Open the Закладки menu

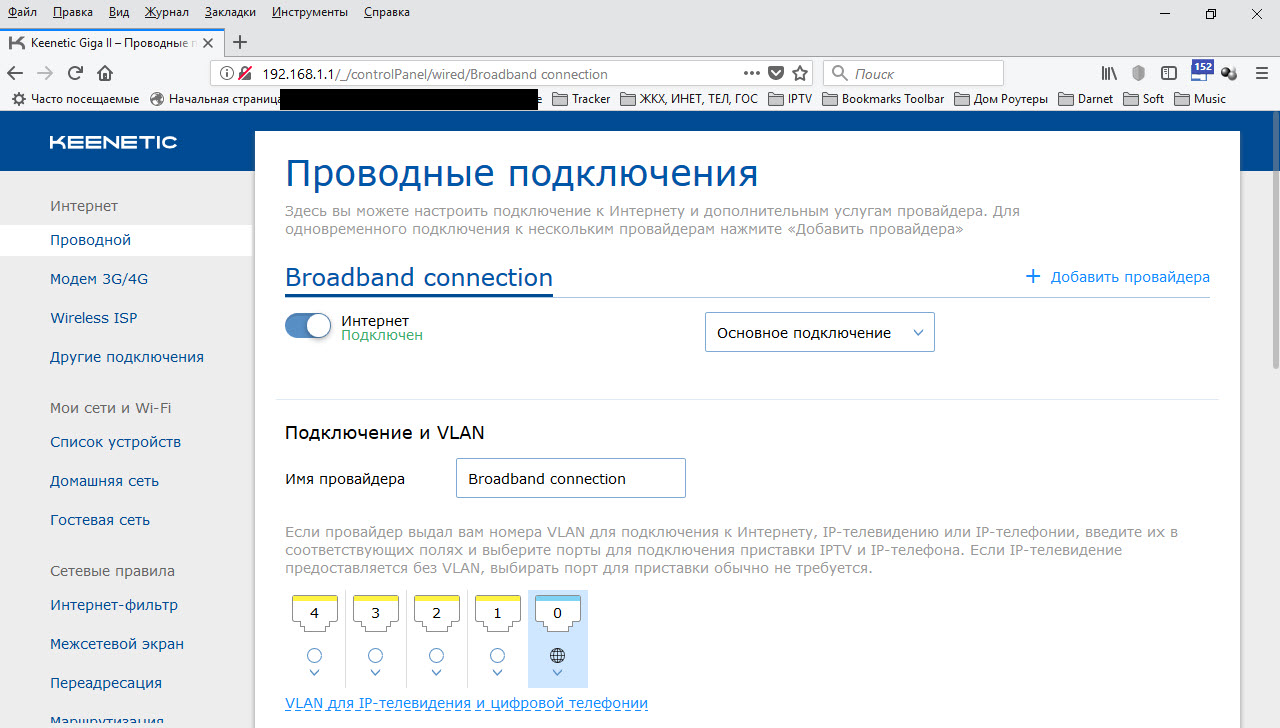231,12
